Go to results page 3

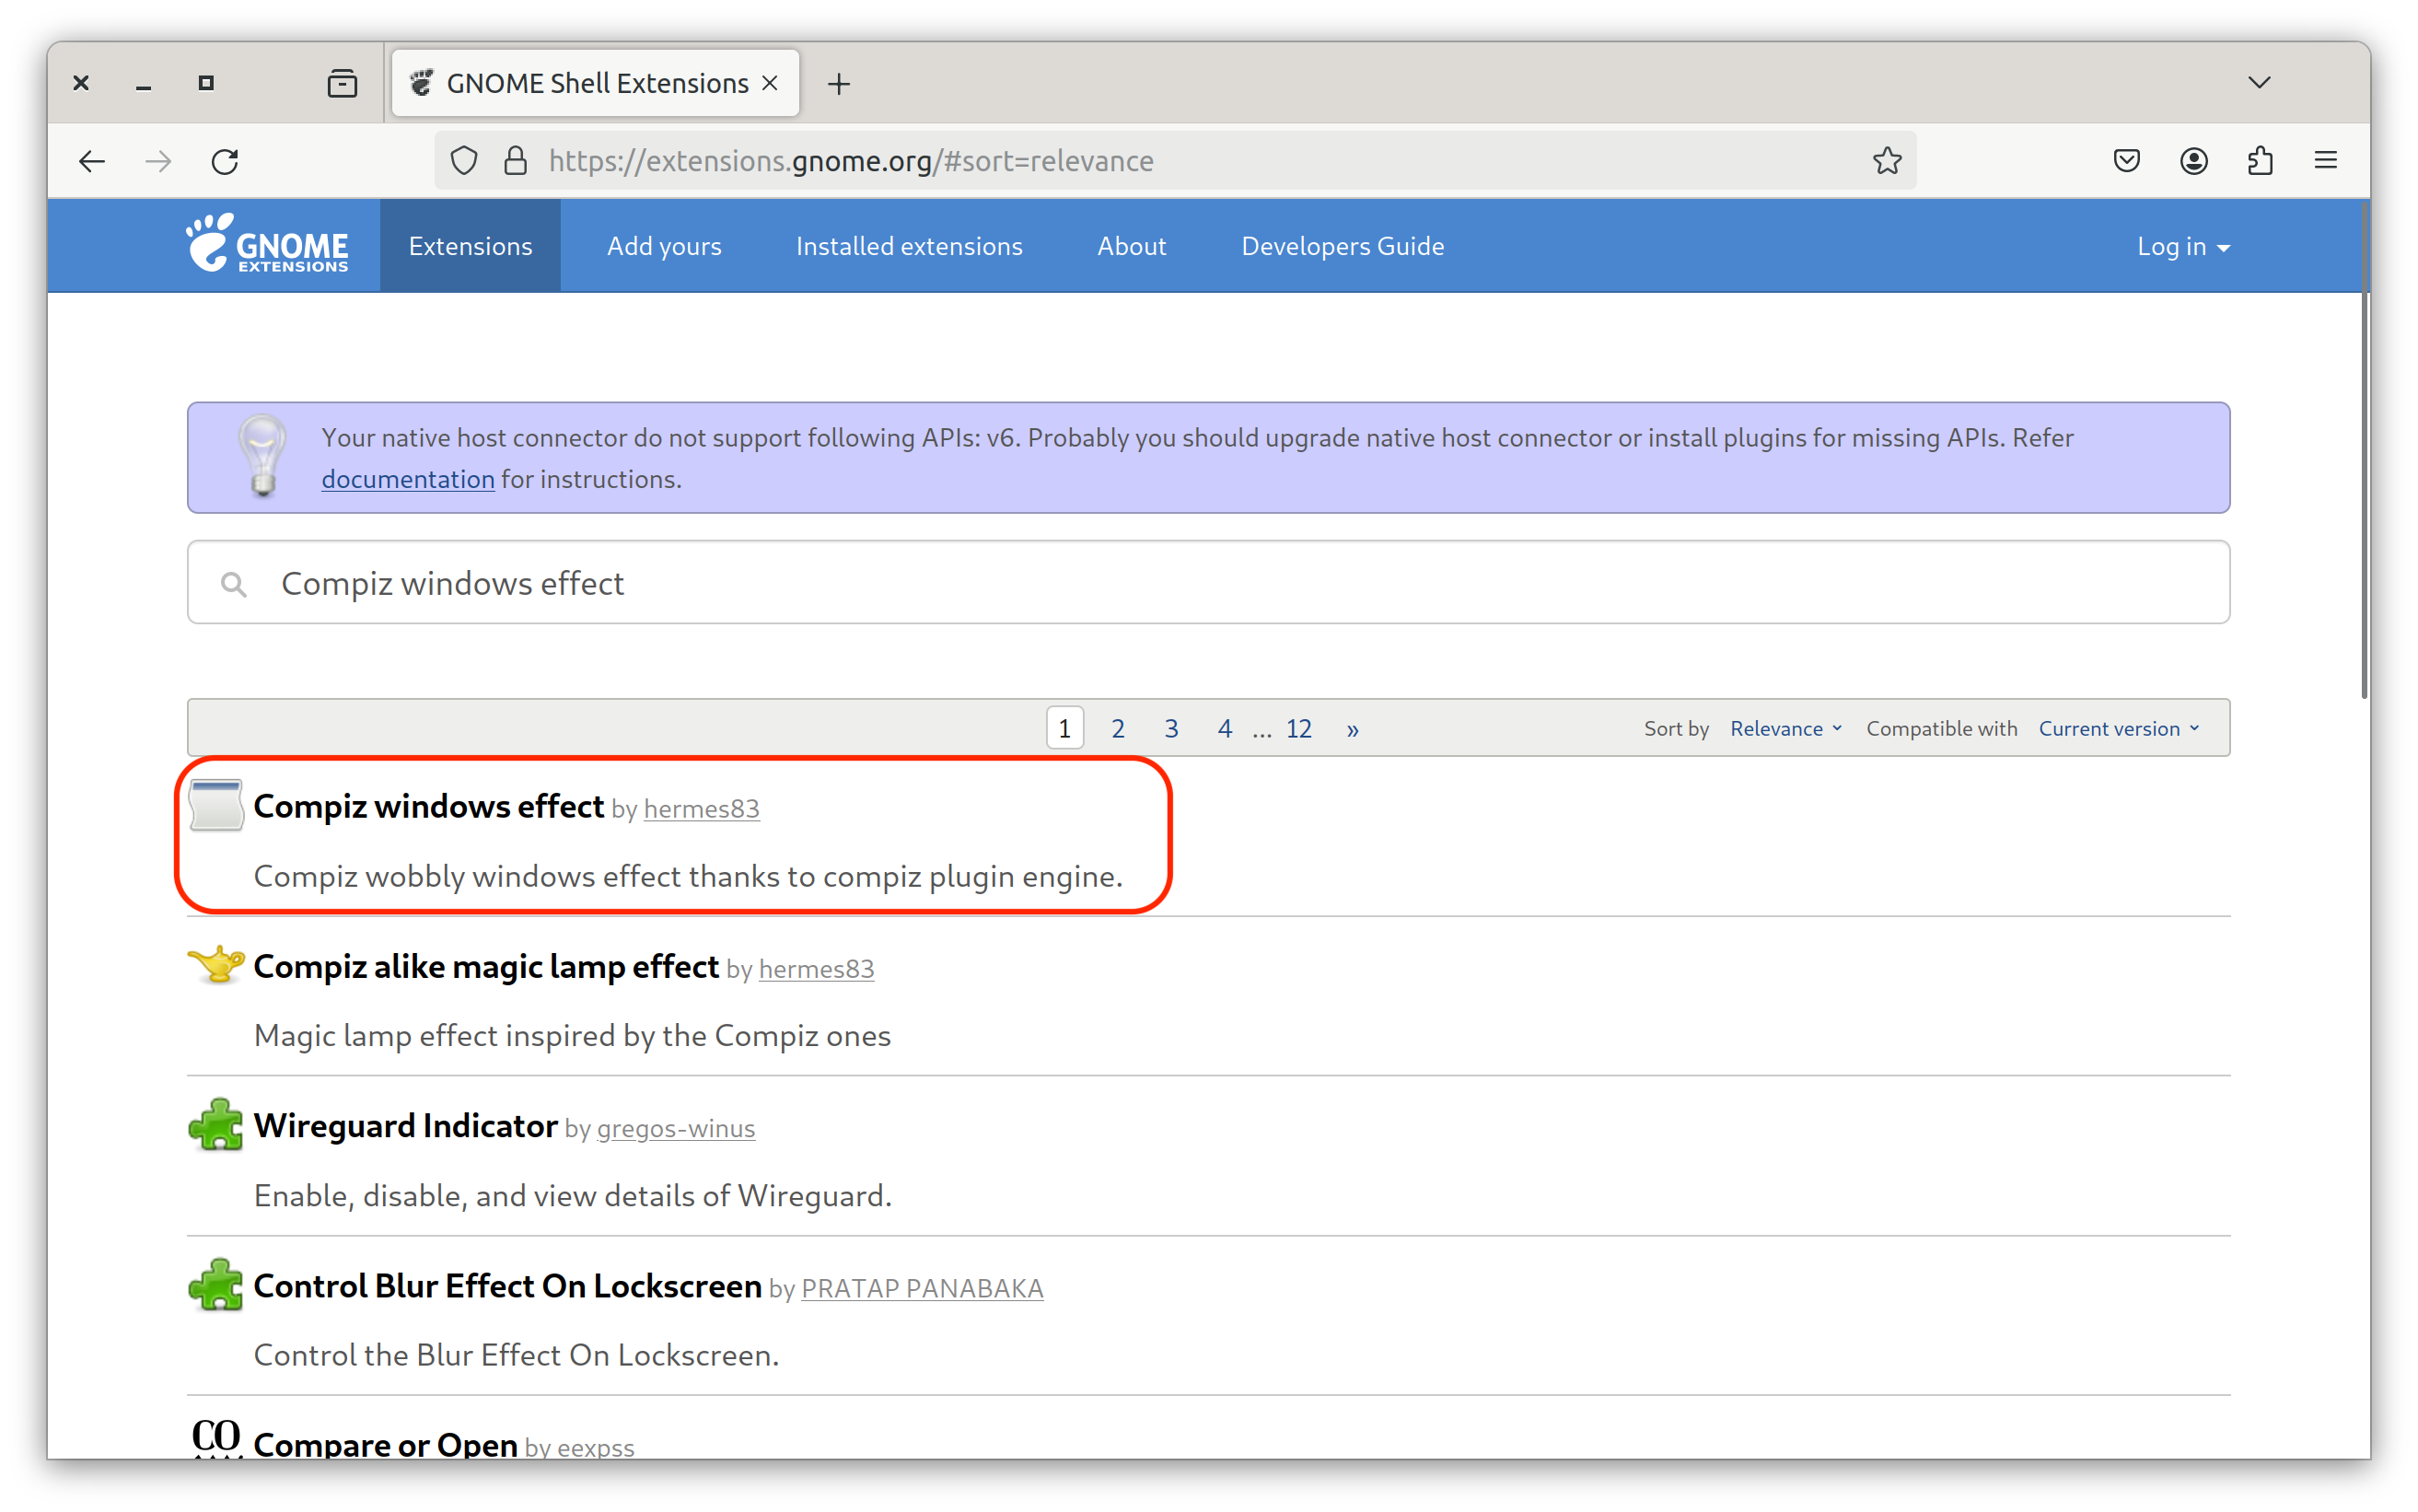click(x=1171, y=728)
